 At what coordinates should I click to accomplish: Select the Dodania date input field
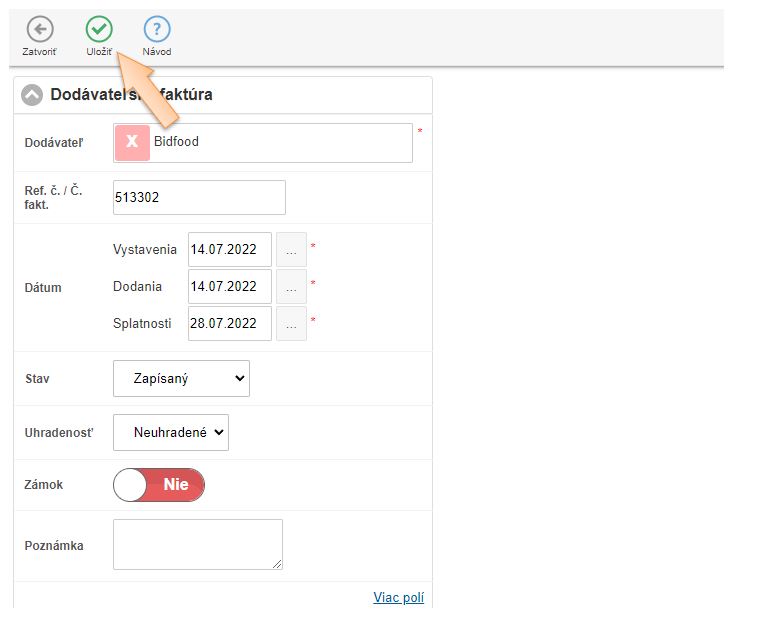[x=229, y=287]
